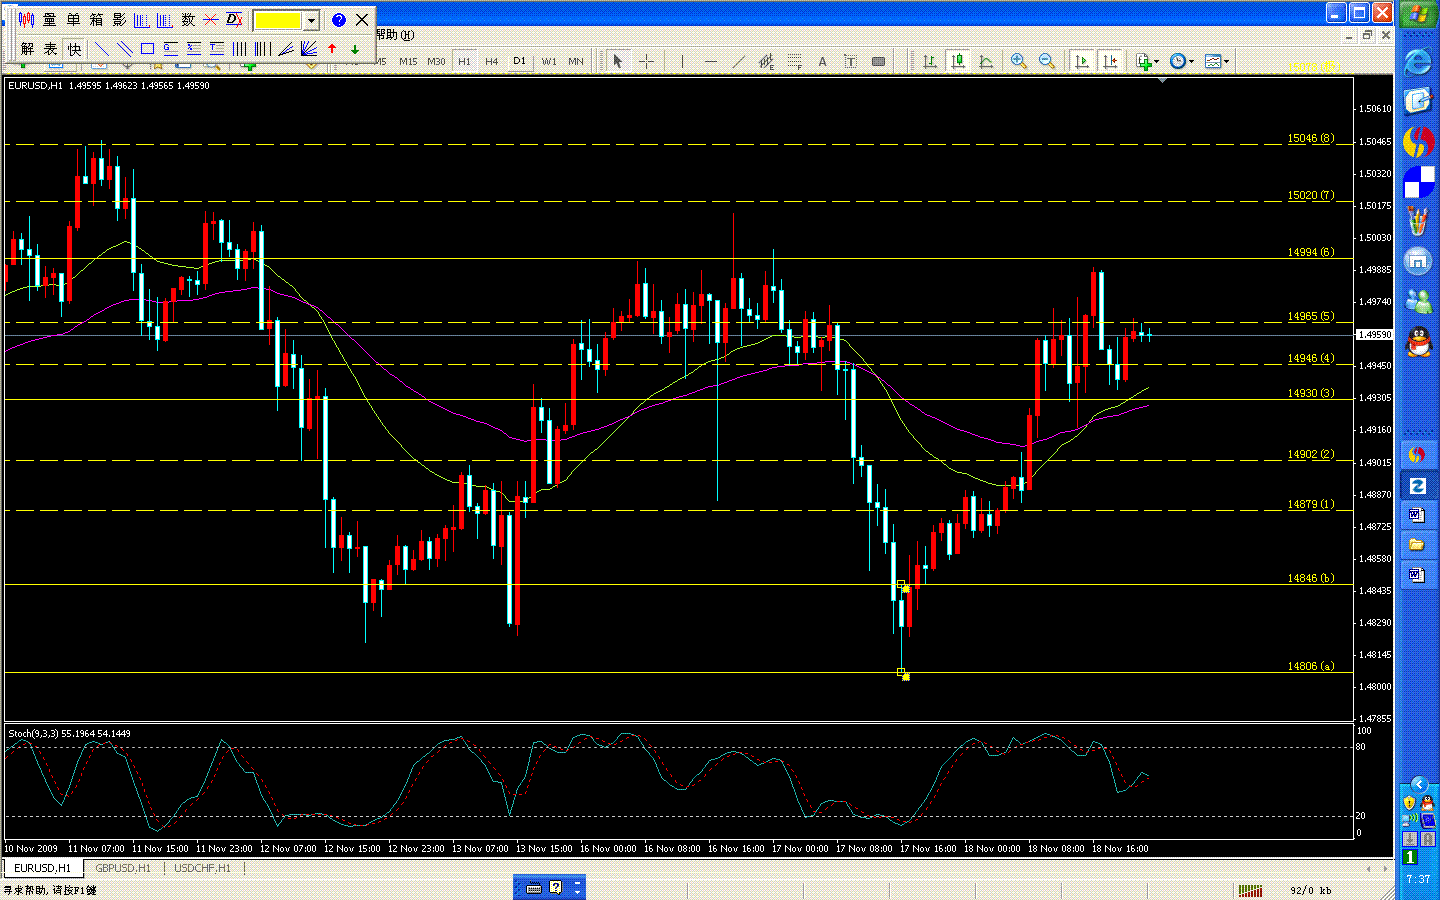Click the Windows Start button
1440x900 pixels.
pos(1418,15)
